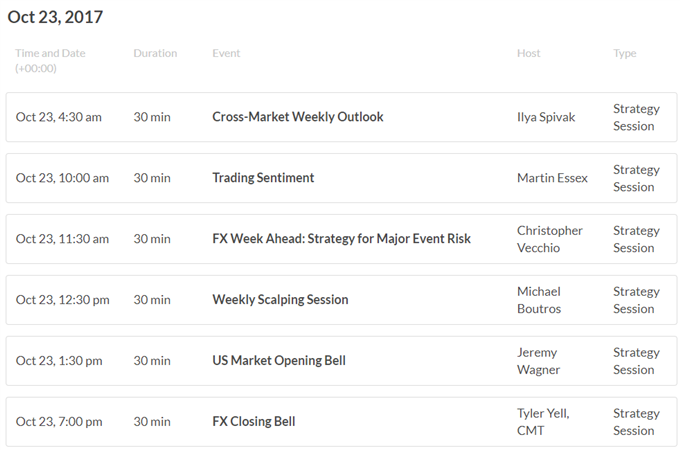
Task: Open FX Week Ahead strategy event
Action: [x=341, y=239]
